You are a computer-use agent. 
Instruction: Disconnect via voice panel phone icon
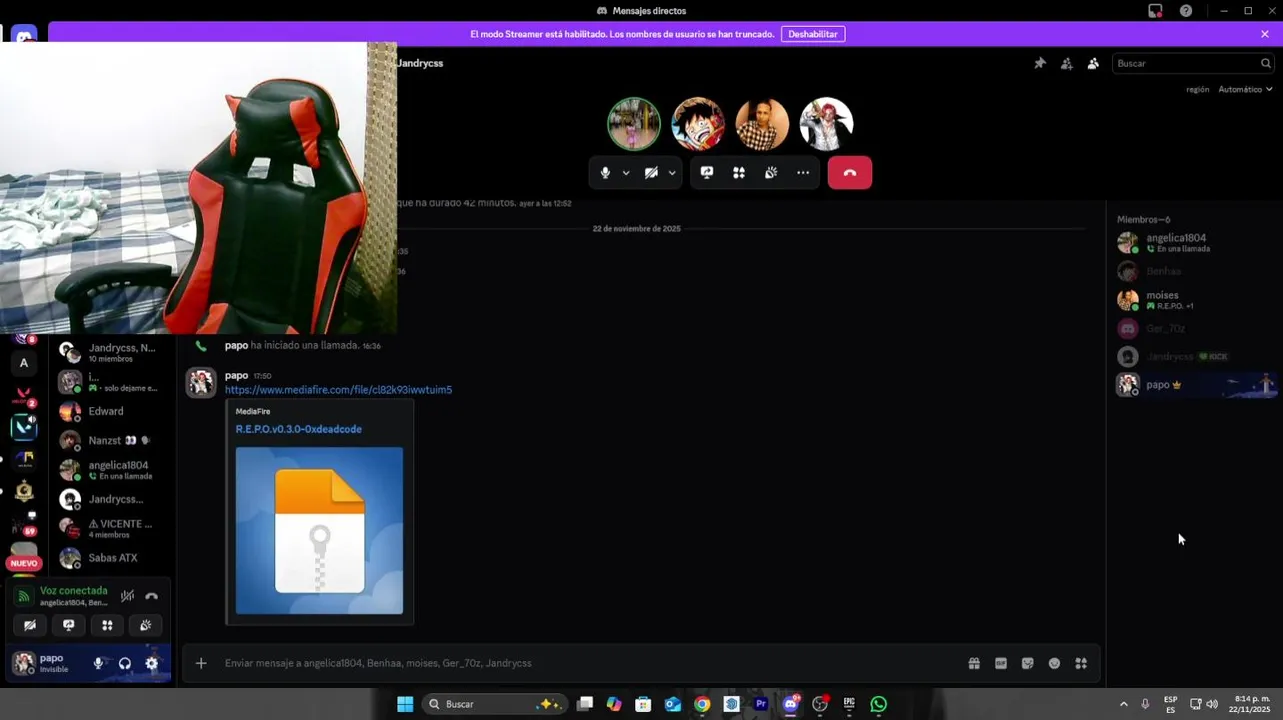[152, 596]
